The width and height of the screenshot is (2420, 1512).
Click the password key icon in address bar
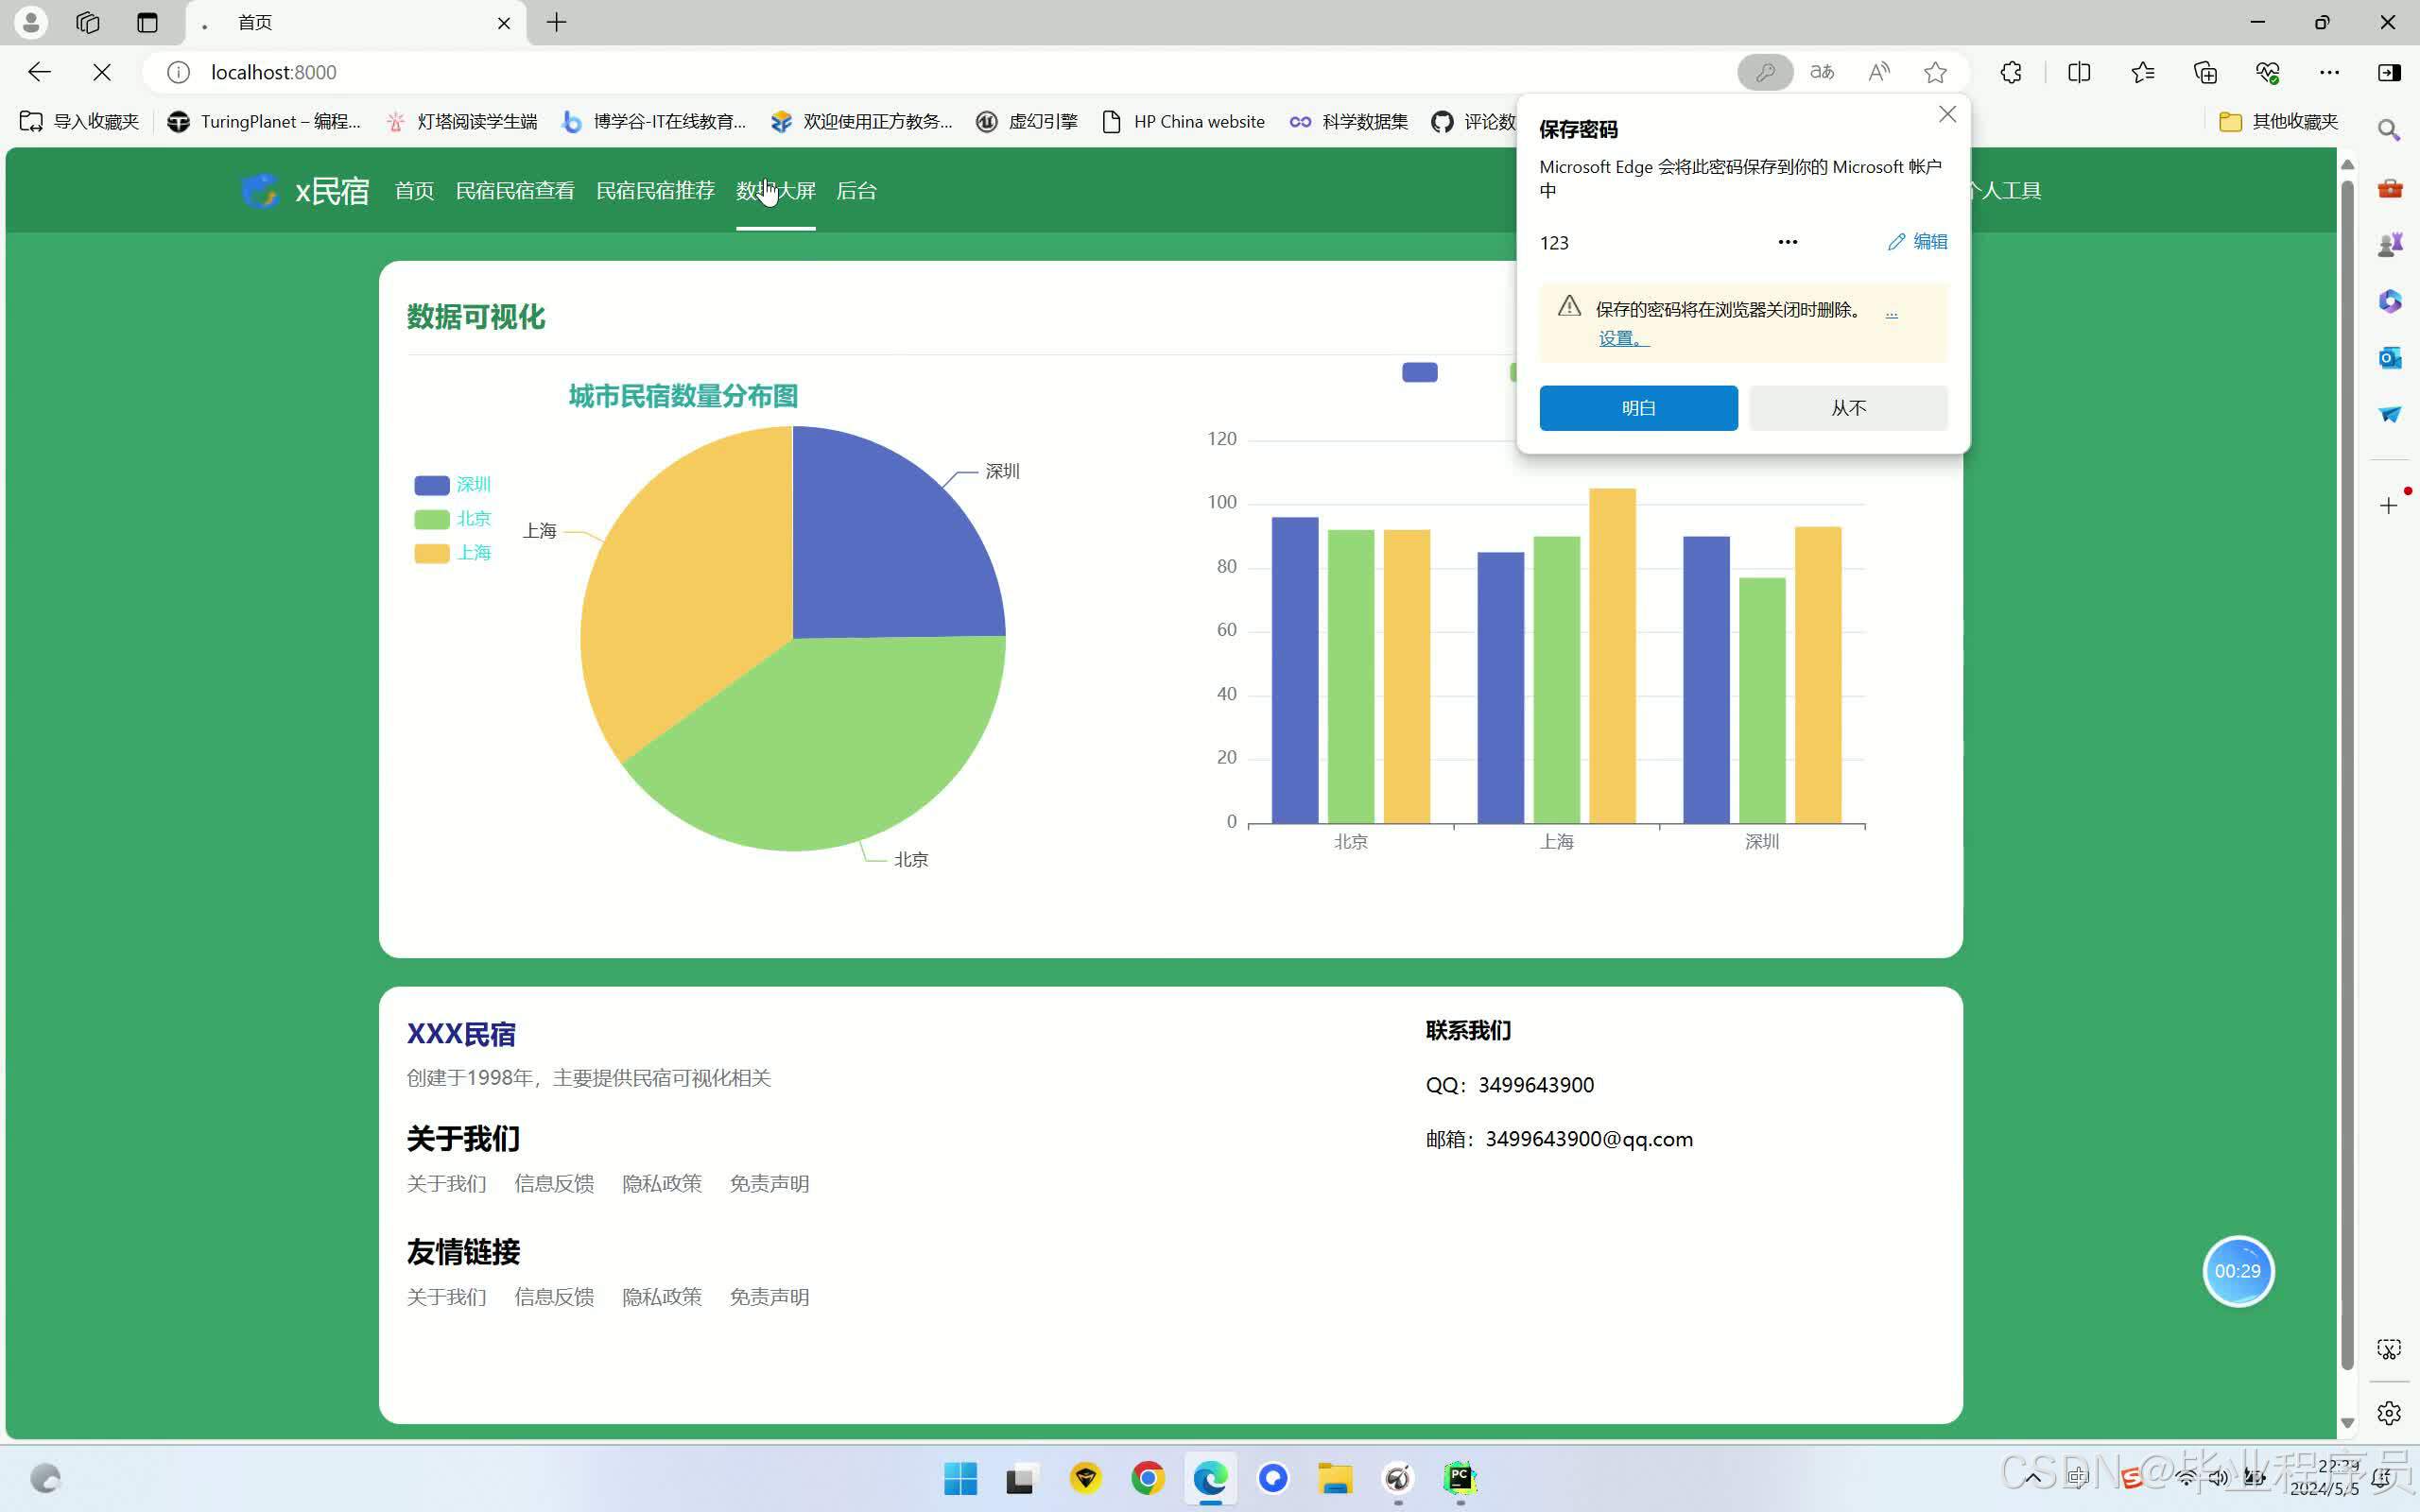(1765, 72)
